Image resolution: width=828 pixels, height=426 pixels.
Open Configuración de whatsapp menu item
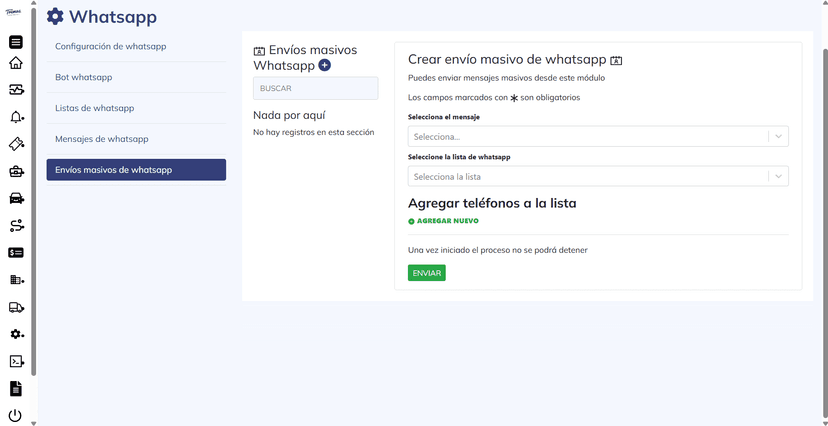point(136,46)
